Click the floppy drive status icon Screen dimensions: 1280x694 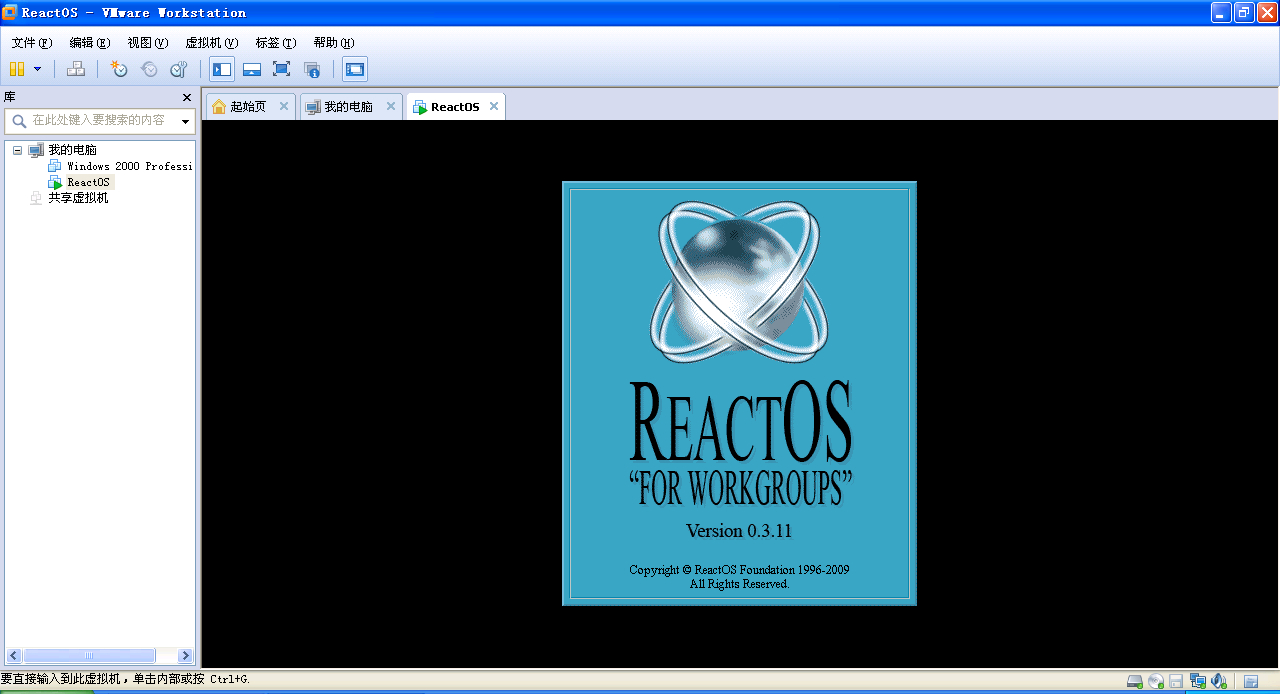[x=1176, y=681]
